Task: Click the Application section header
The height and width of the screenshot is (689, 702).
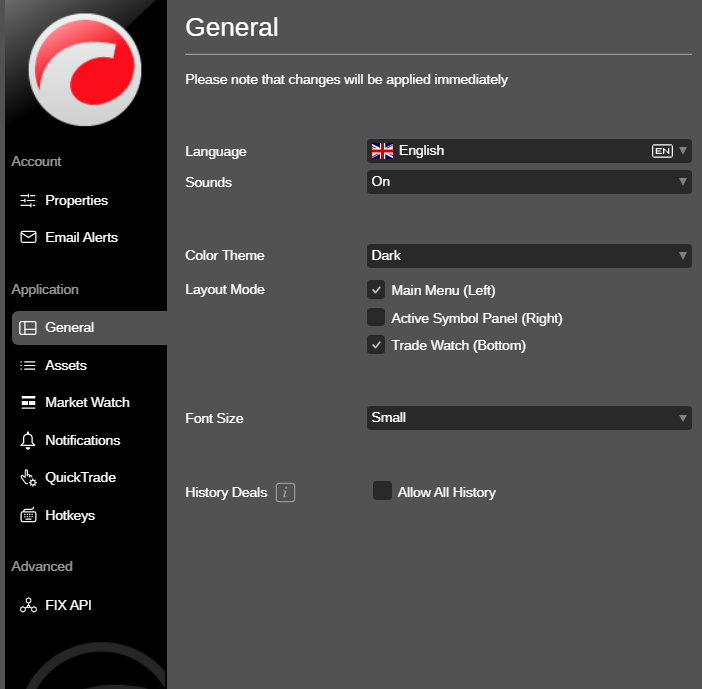Action: (x=45, y=290)
